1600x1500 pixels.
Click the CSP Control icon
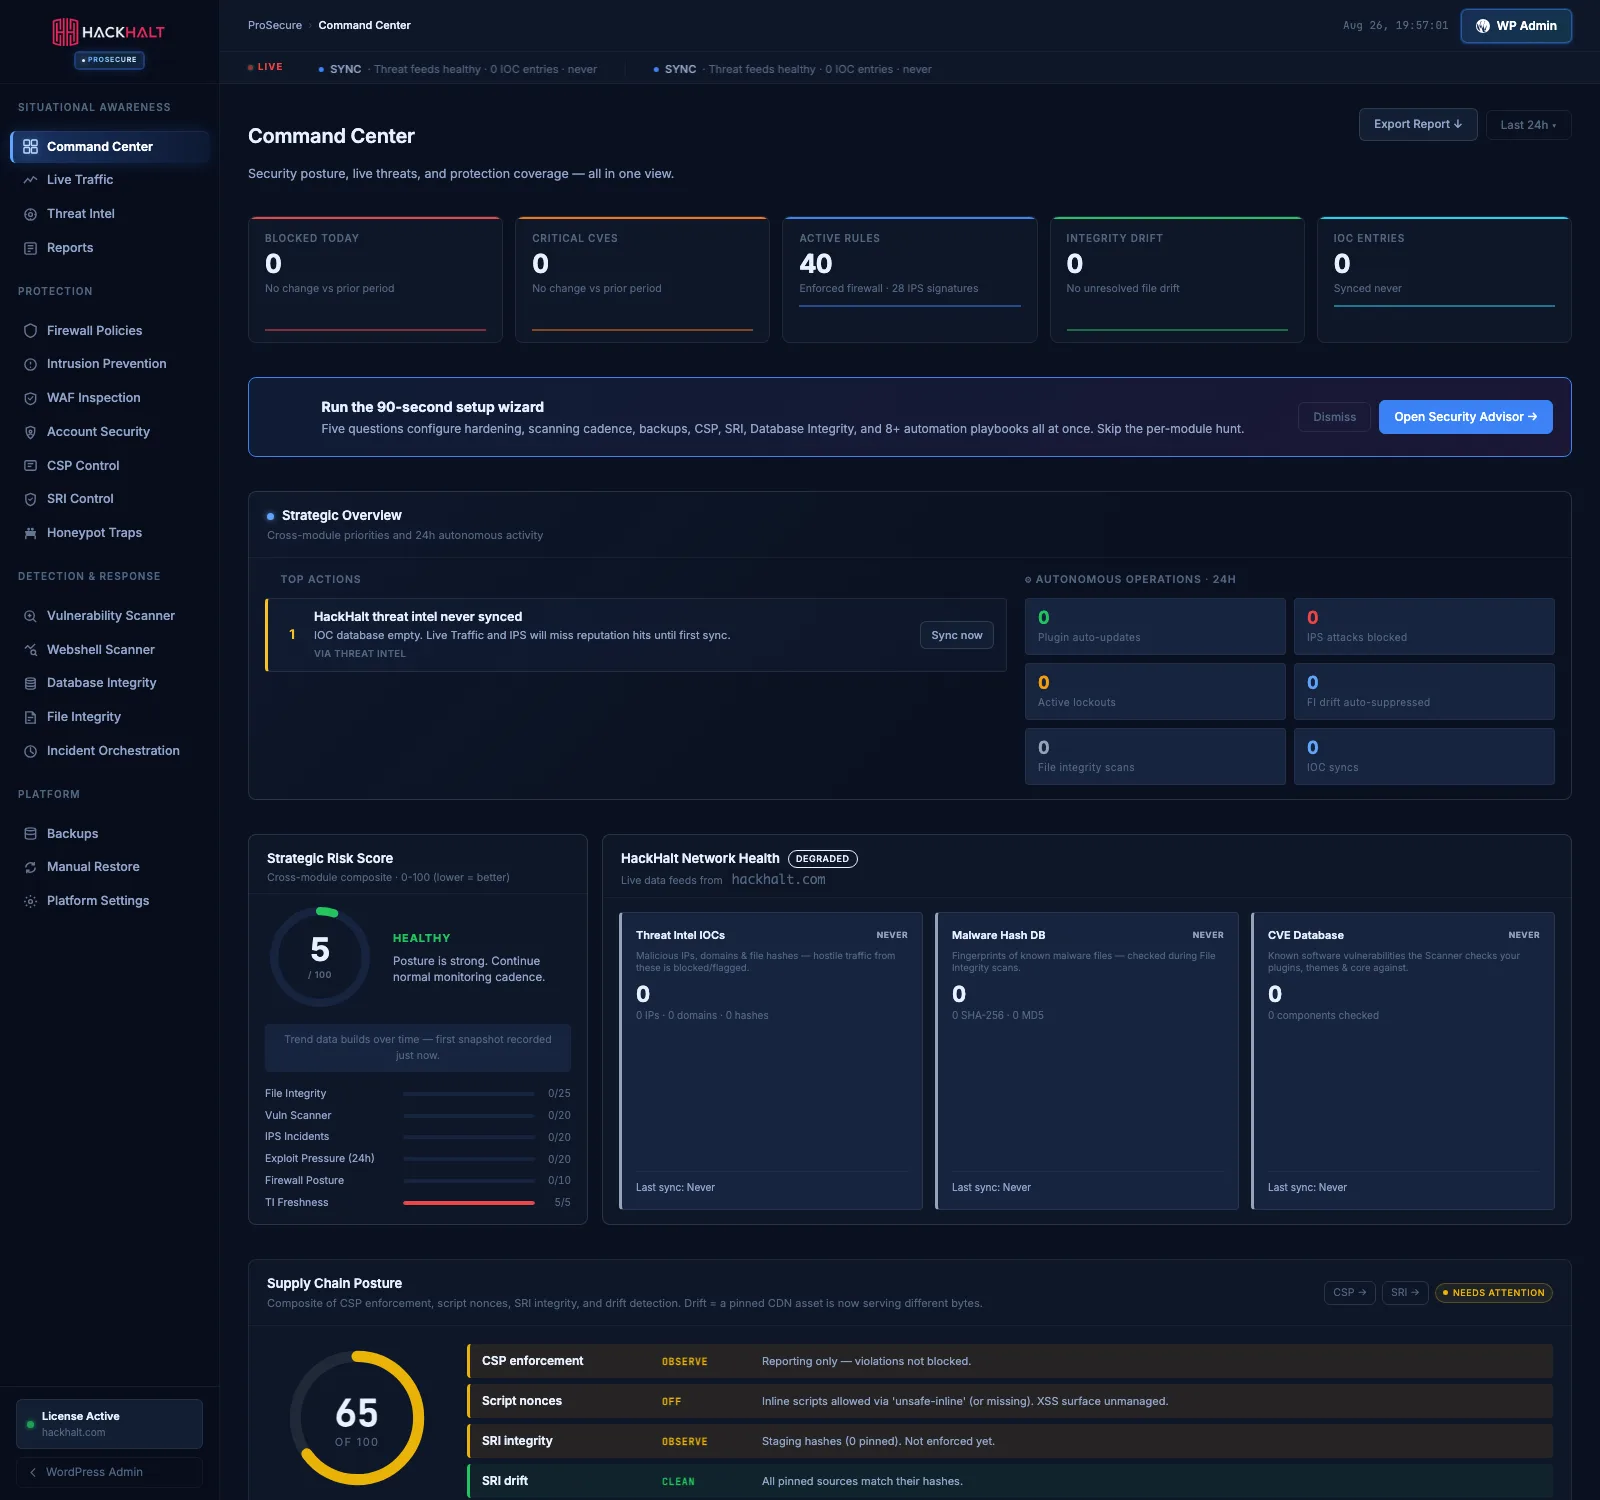pyautogui.click(x=30, y=466)
